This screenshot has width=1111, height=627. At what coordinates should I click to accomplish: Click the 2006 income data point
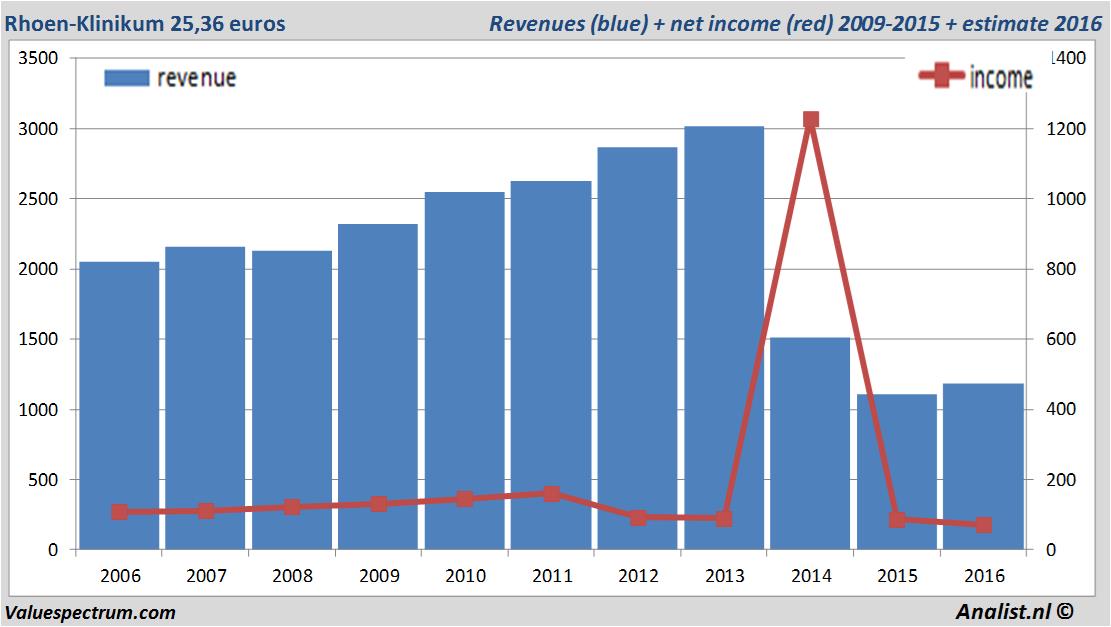tap(119, 512)
